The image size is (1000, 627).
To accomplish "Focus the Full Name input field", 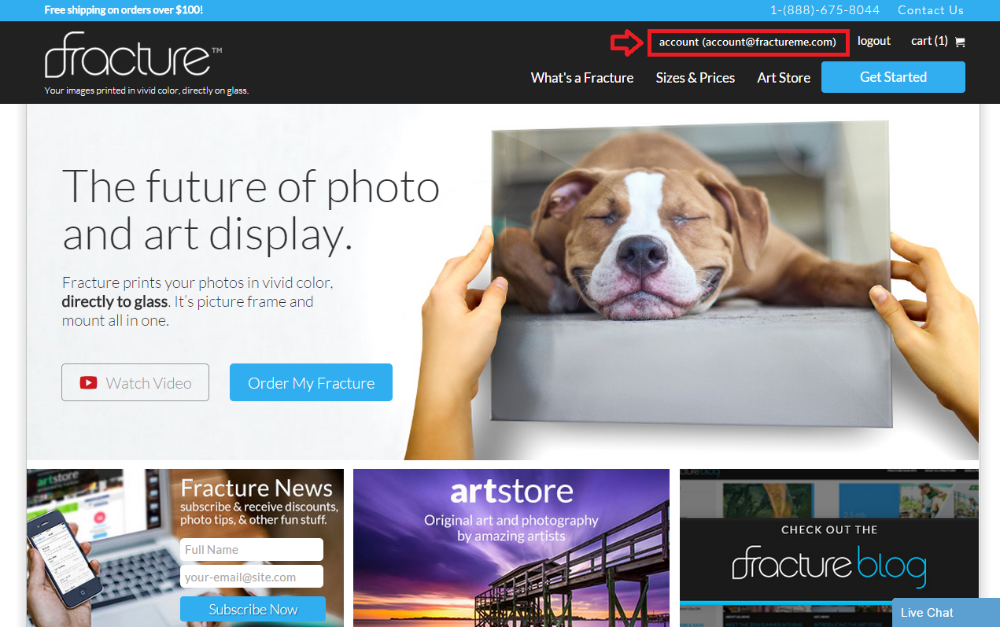I will (251, 549).
